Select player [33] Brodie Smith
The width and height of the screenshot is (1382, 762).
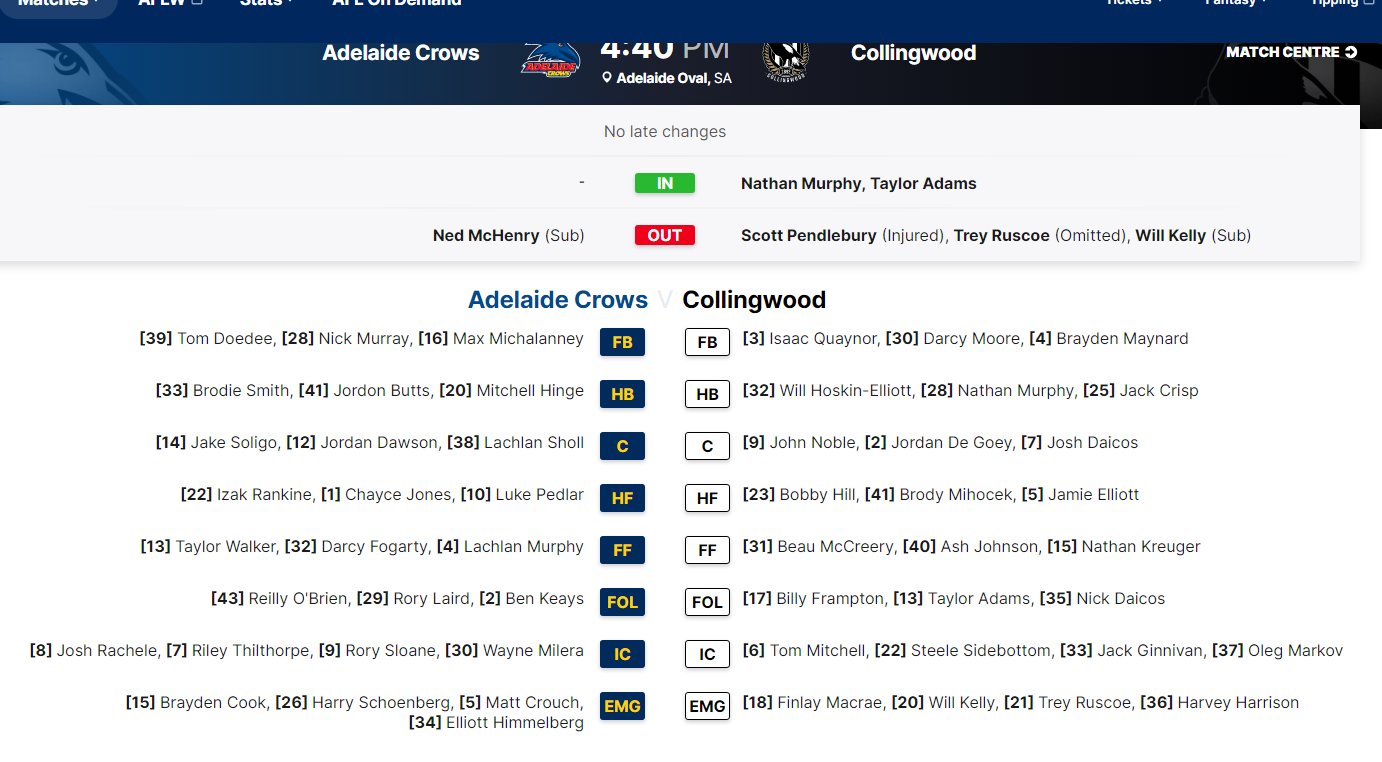point(222,391)
